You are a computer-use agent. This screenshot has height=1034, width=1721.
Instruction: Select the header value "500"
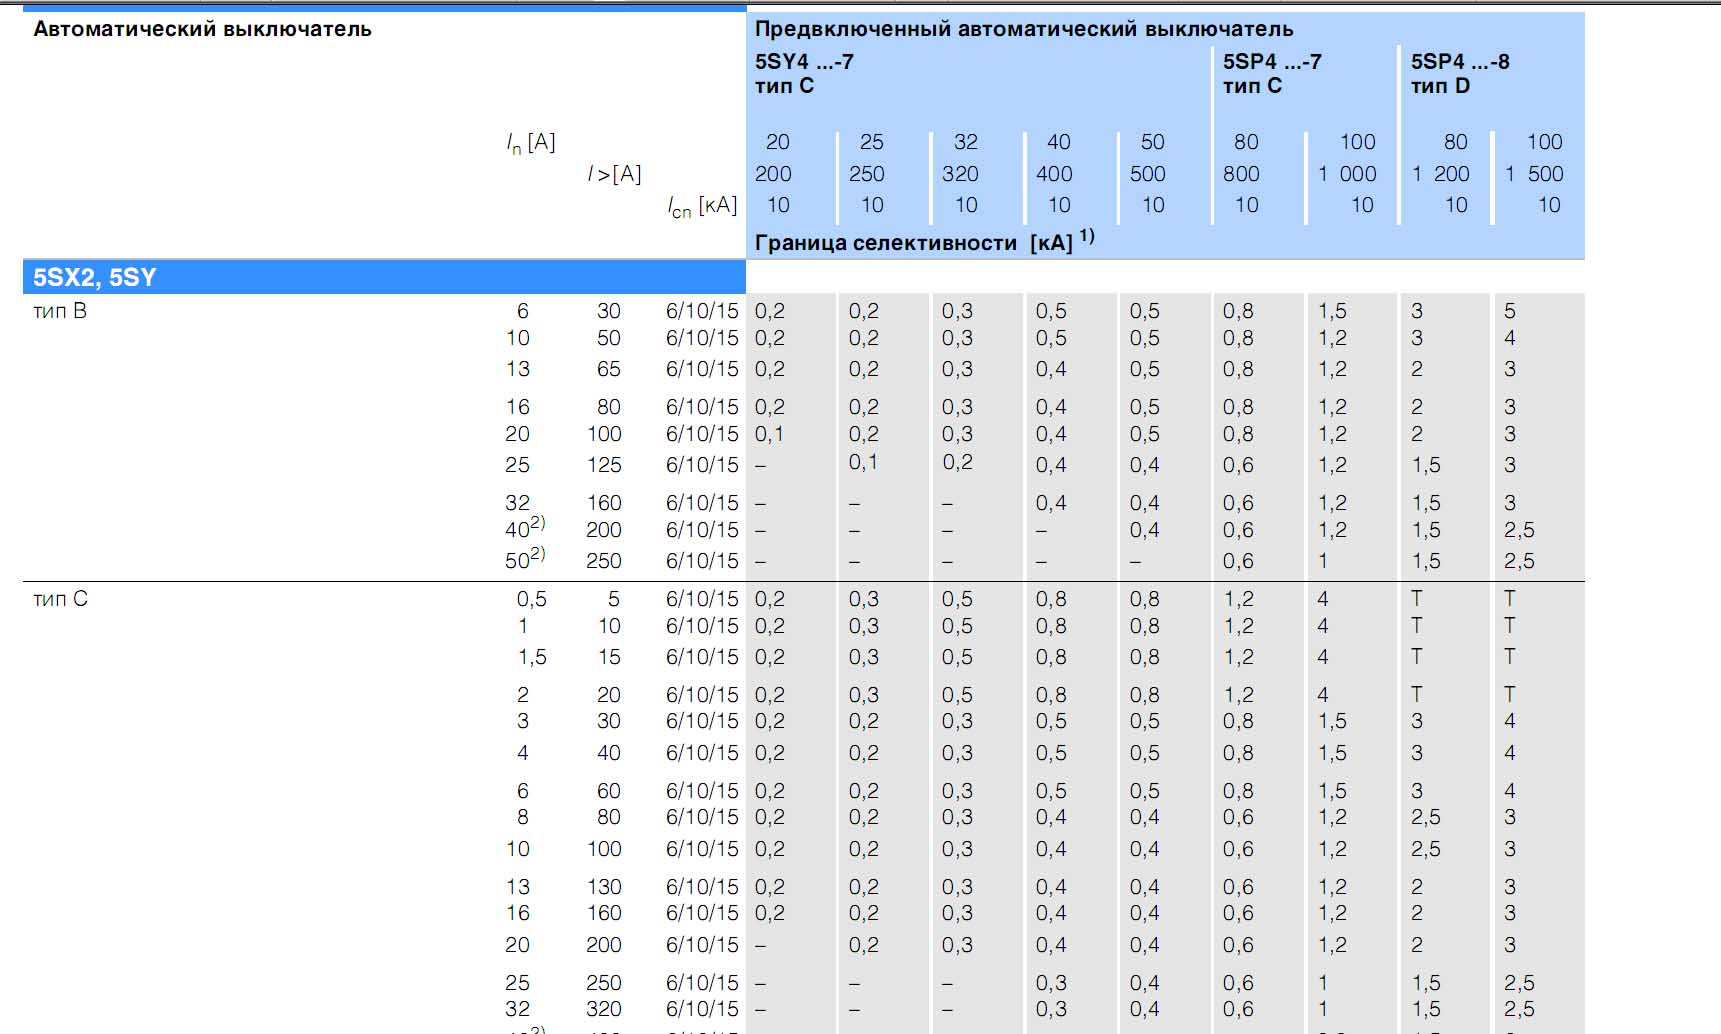(1148, 174)
